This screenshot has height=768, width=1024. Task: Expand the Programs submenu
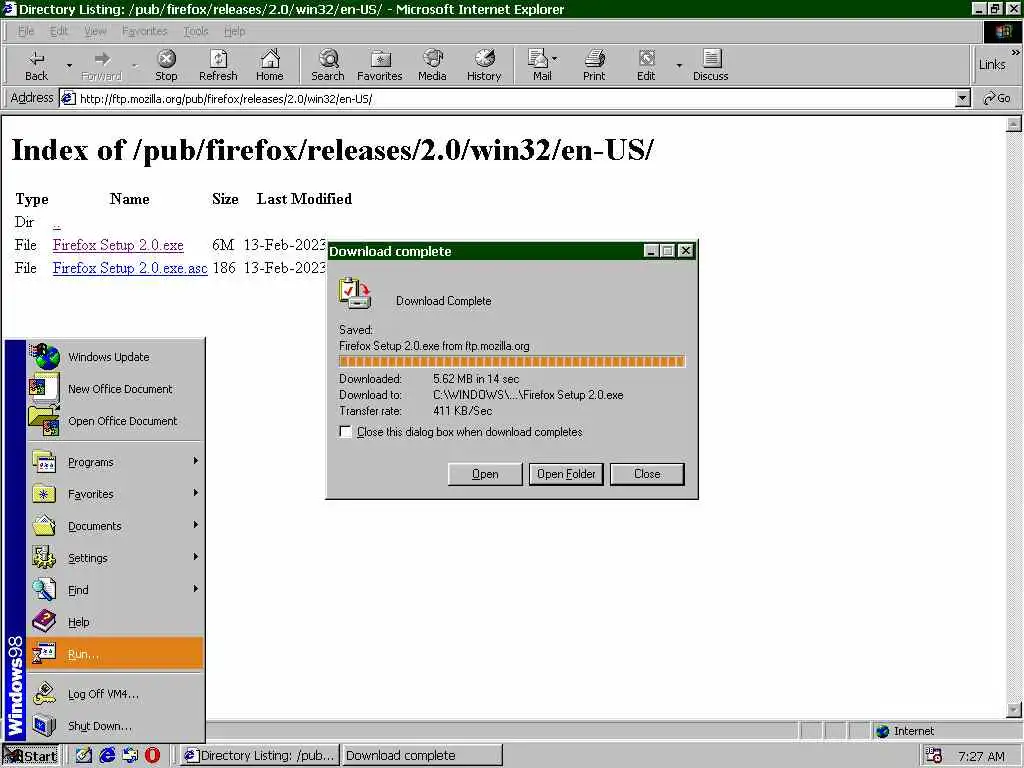(x=115, y=462)
